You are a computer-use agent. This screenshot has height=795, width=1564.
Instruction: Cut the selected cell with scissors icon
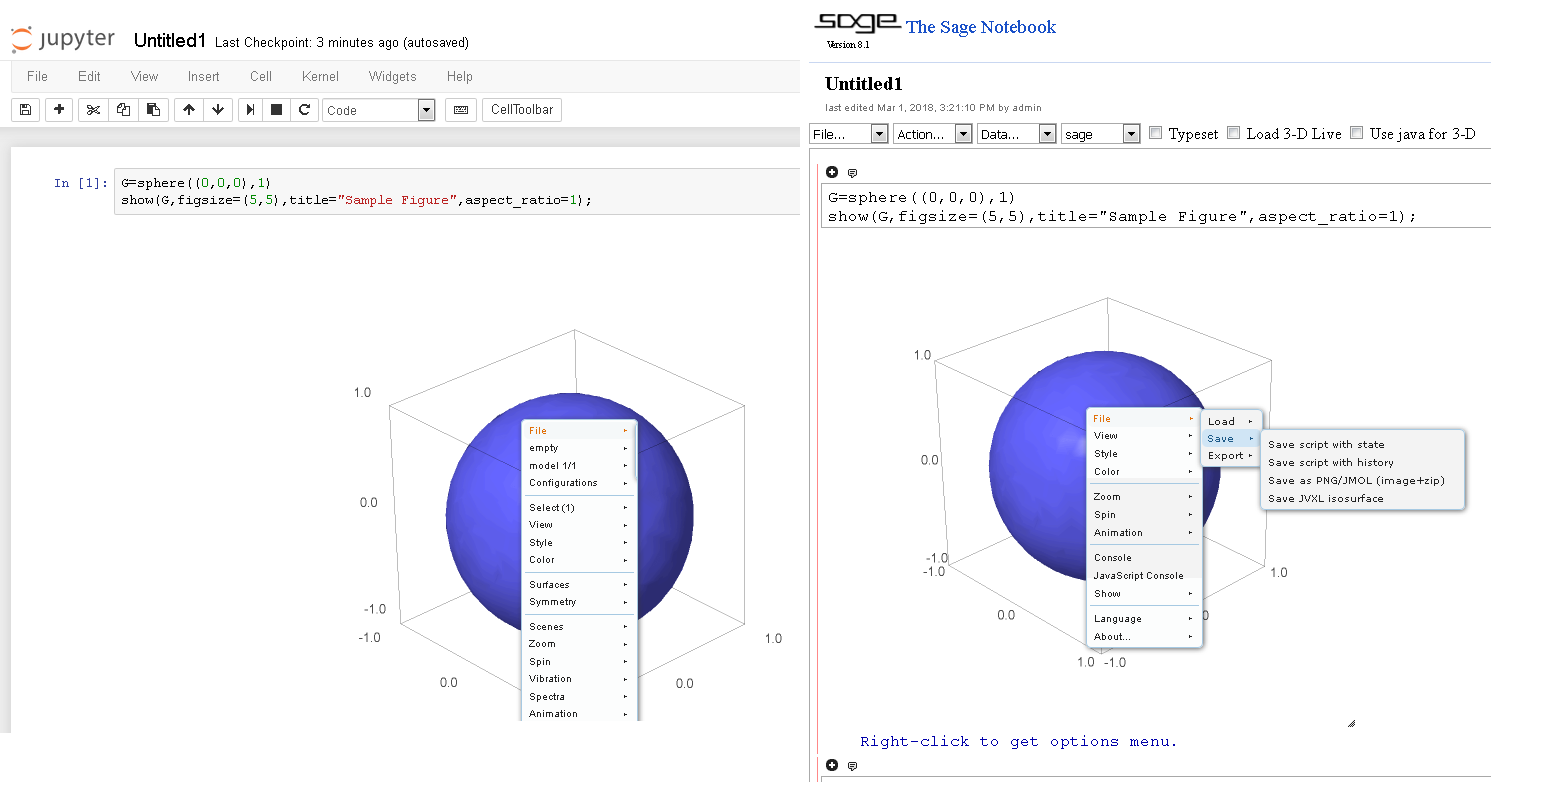tap(93, 110)
